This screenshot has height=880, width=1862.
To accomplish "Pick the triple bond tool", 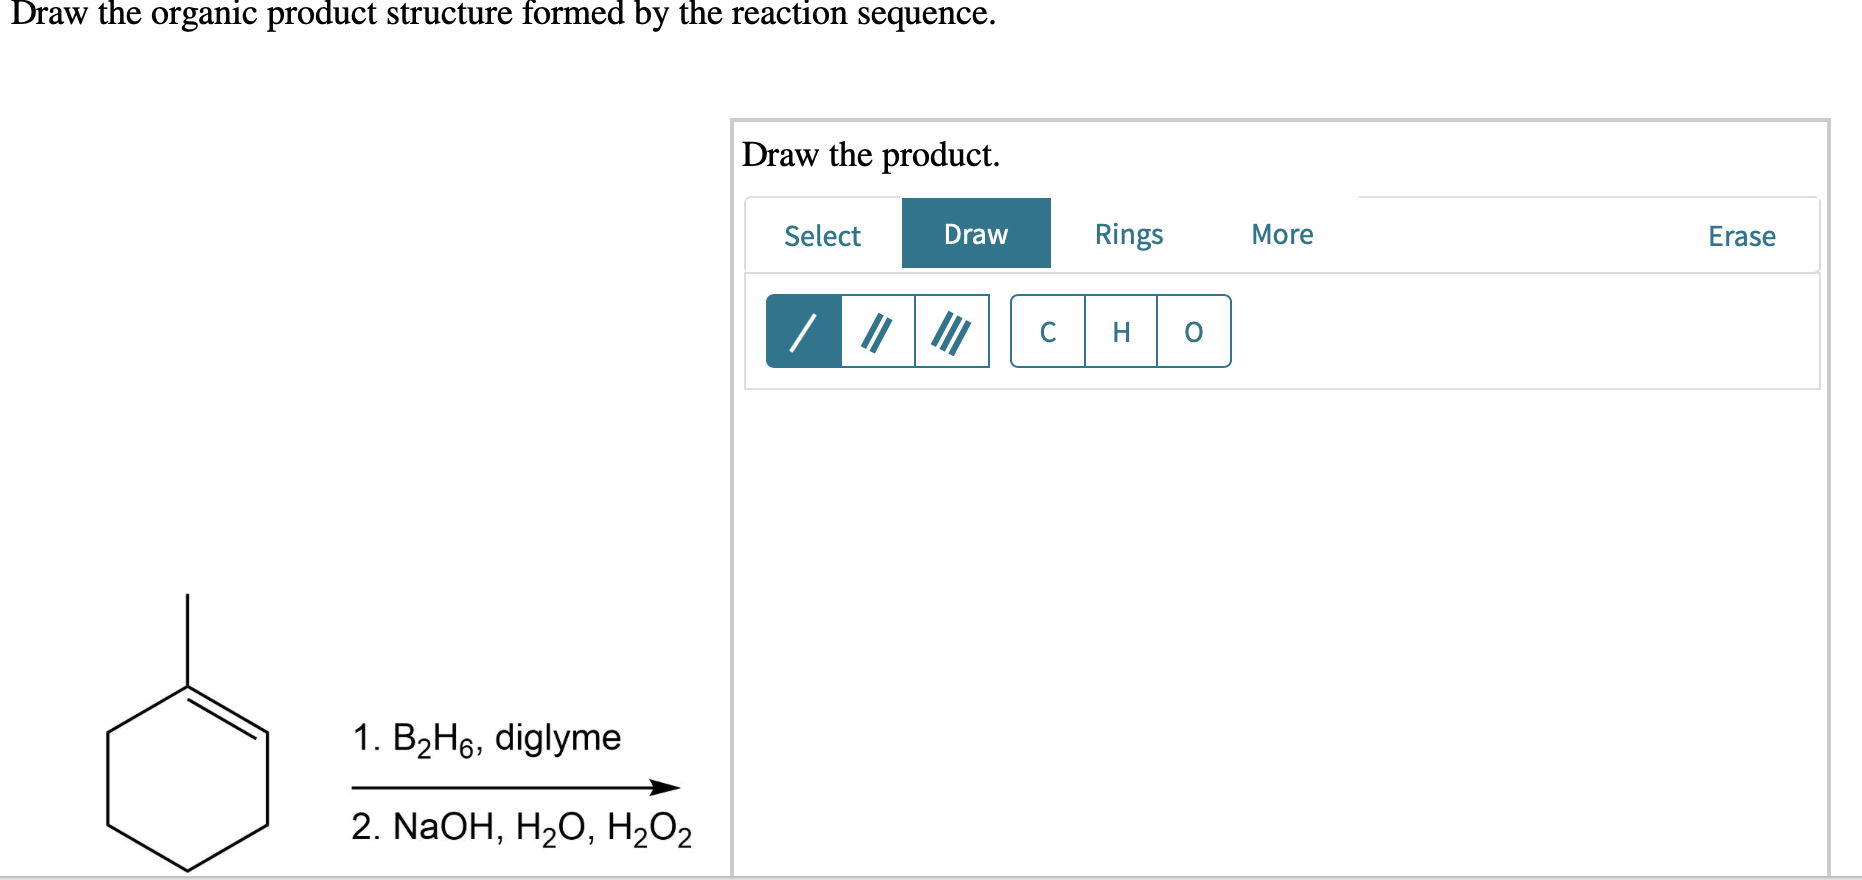I will [x=952, y=331].
